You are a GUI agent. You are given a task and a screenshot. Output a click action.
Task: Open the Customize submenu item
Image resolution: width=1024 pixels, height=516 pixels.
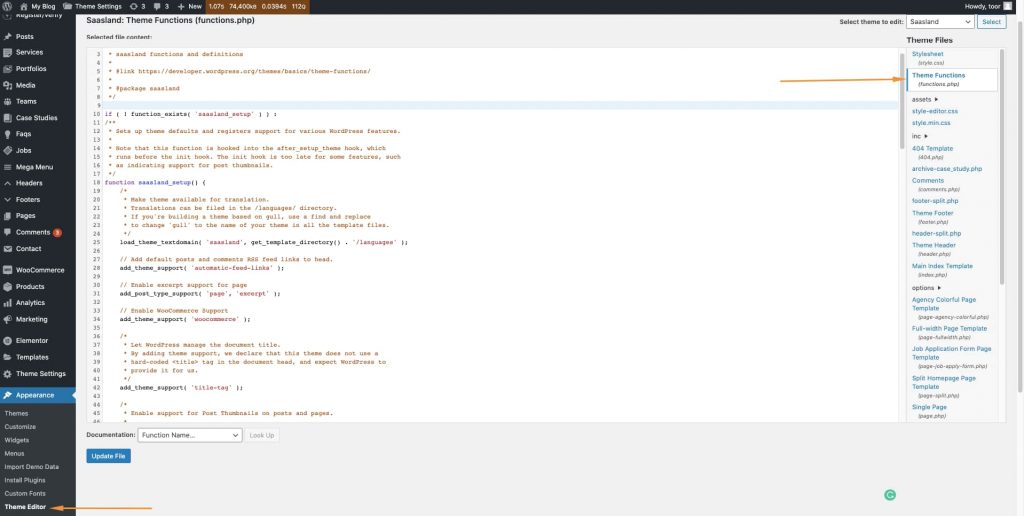tap(20, 427)
